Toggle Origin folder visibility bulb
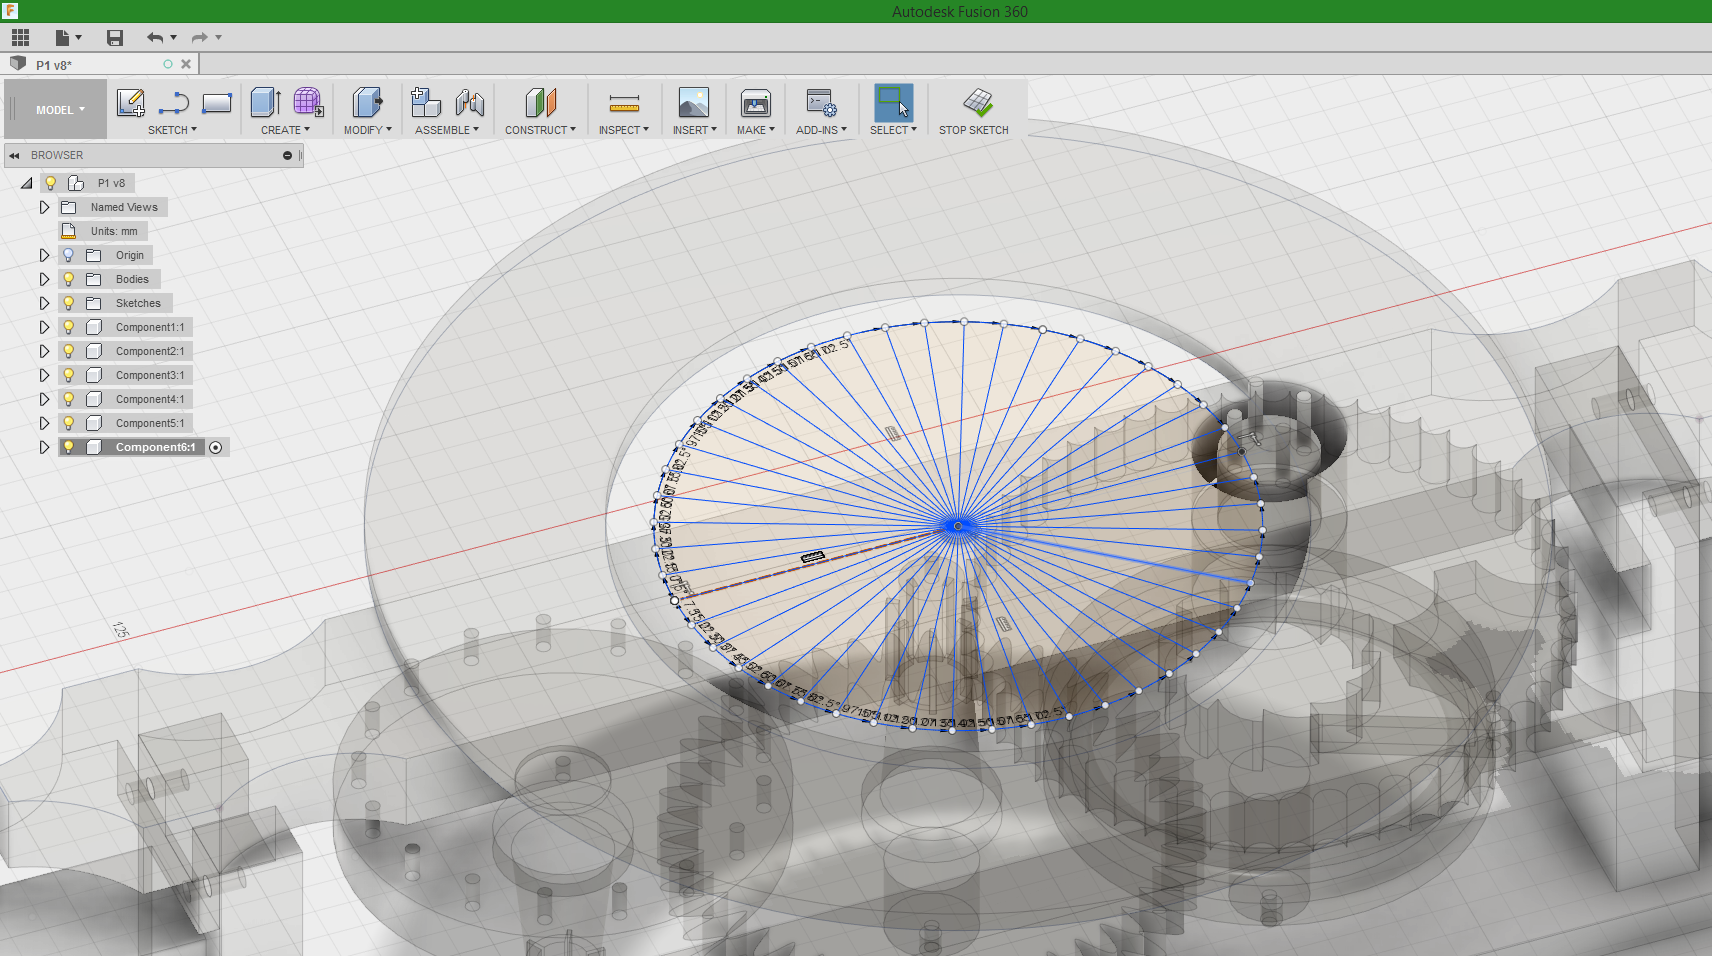1712x956 pixels. (68, 255)
